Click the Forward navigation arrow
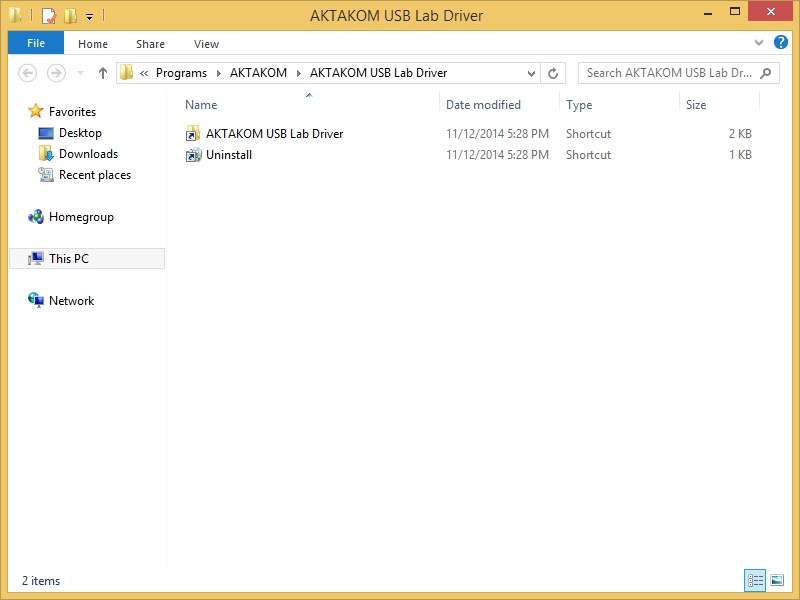This screenshot has height=600, width=800. pos(56,73)
